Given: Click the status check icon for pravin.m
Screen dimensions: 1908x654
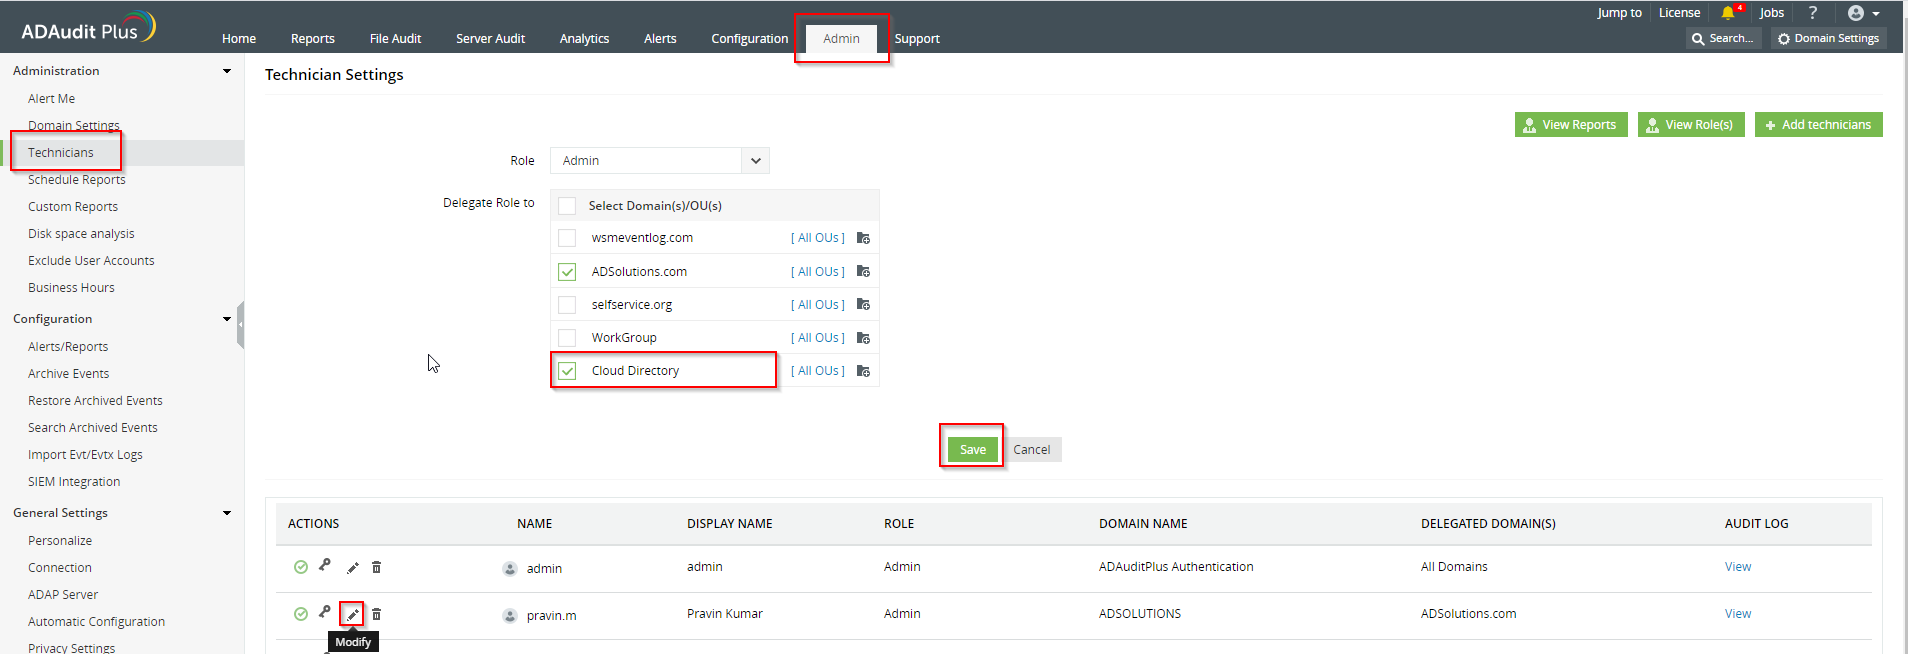Looking at the screenshot, I should [x=300, y=614].
